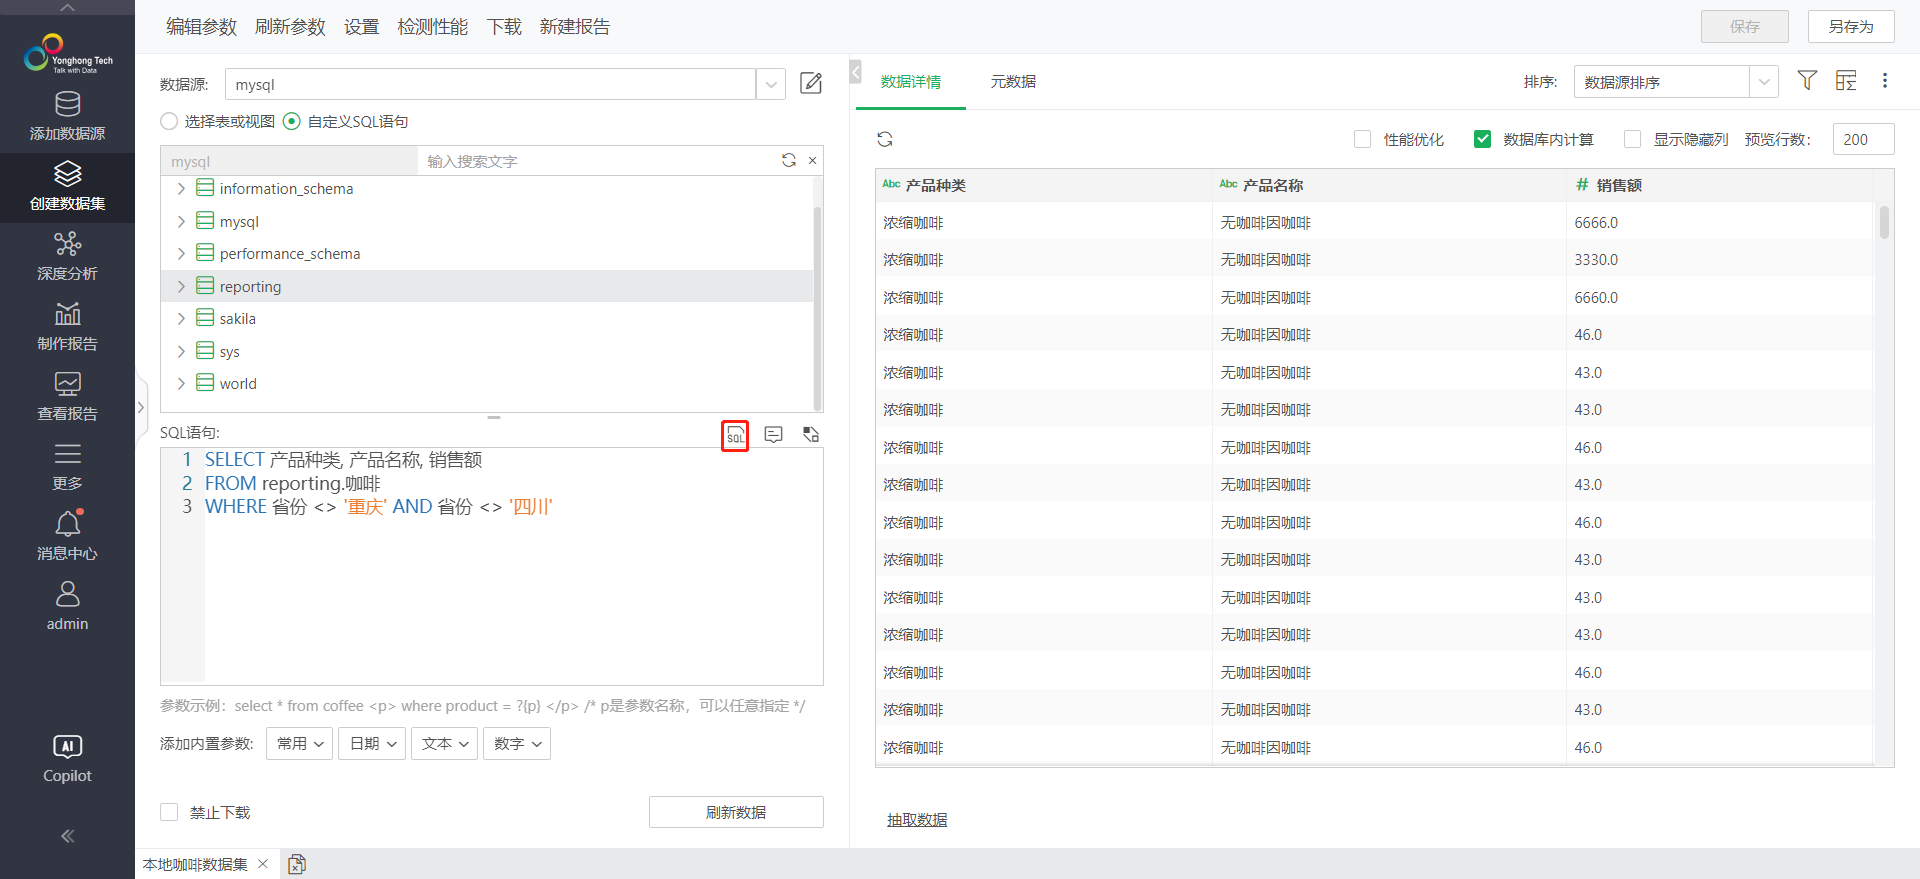Open the edit parameters menu
This screenshot has width=1920, height=879.
[201, 27]
